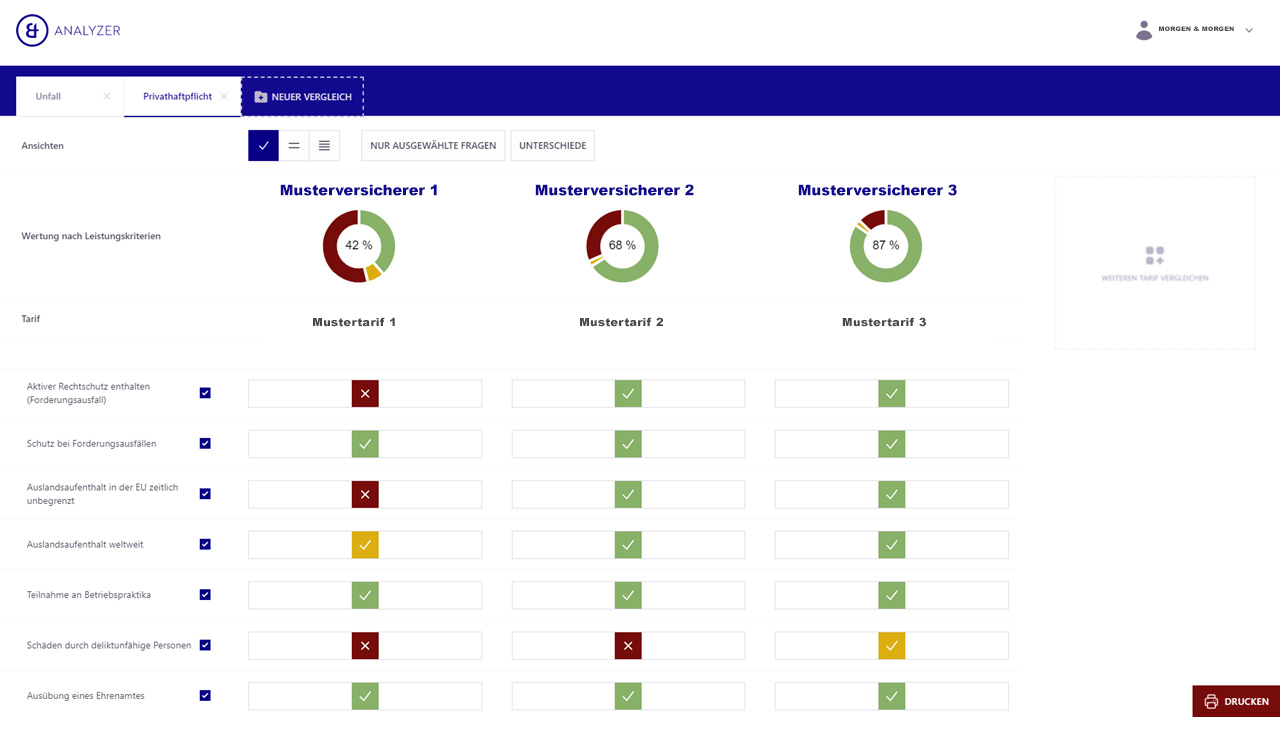This screenshot has width=1280, height=738.
Task: Toggle Teilnahme an Betriebspraktika checkbox
Action: point(205,595)
